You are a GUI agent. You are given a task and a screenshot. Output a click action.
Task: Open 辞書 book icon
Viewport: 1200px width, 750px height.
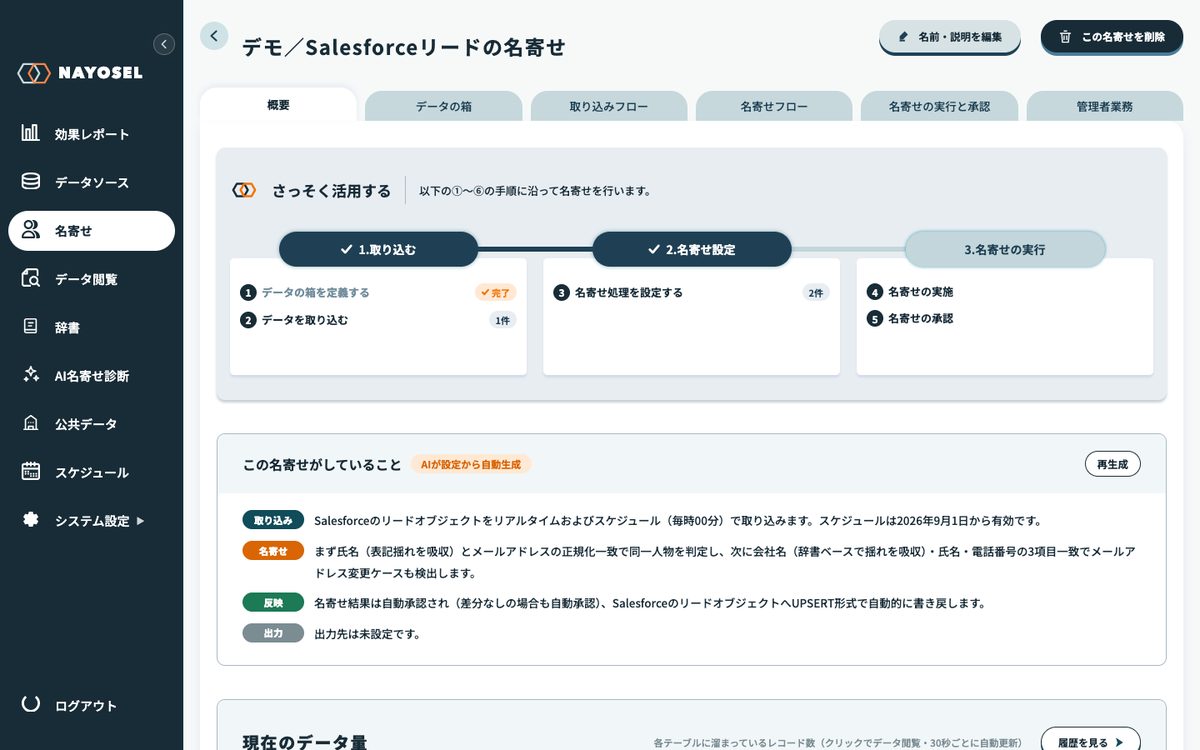point(31,326)
